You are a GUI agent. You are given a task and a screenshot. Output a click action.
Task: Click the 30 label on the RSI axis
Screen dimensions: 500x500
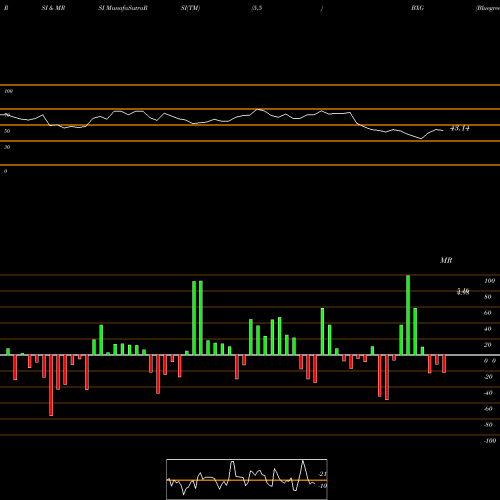pos(7,147)
